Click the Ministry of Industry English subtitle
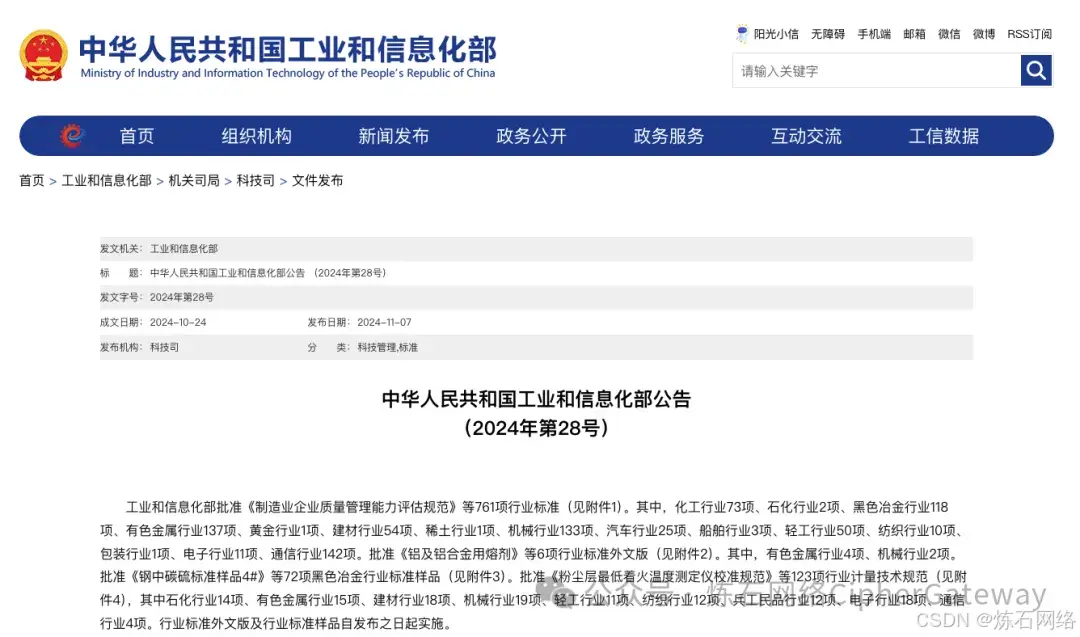The height and width of the screenshot is (637, 1080). [x=288, y=73]
